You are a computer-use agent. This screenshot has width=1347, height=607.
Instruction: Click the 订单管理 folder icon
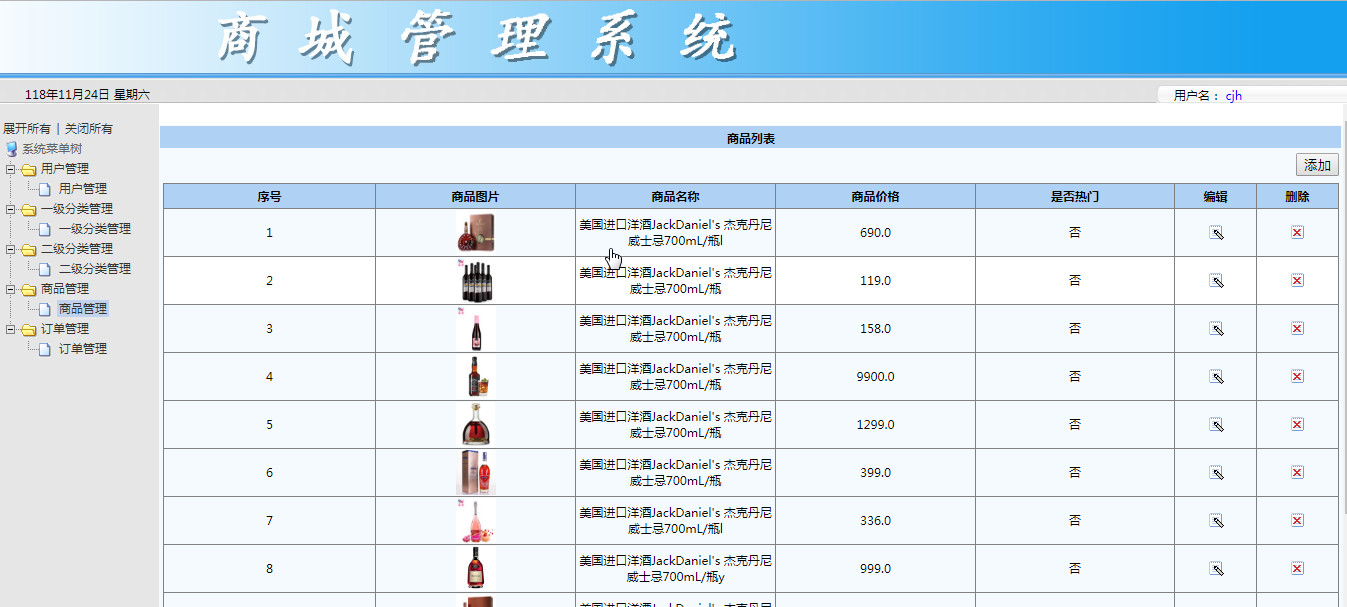pos(29,329)
